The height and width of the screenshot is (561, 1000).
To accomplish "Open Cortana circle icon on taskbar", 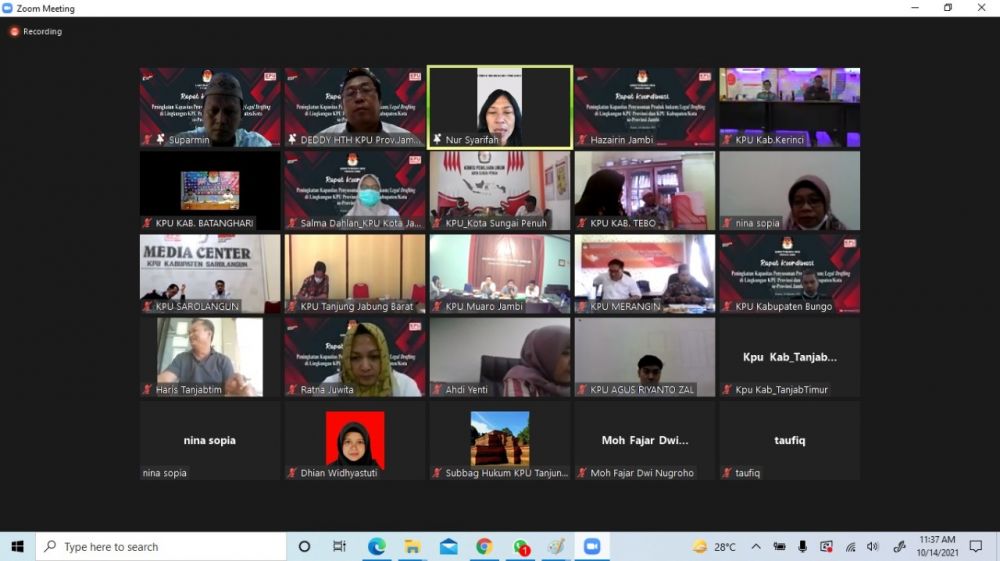I will (x=305, y=546).
